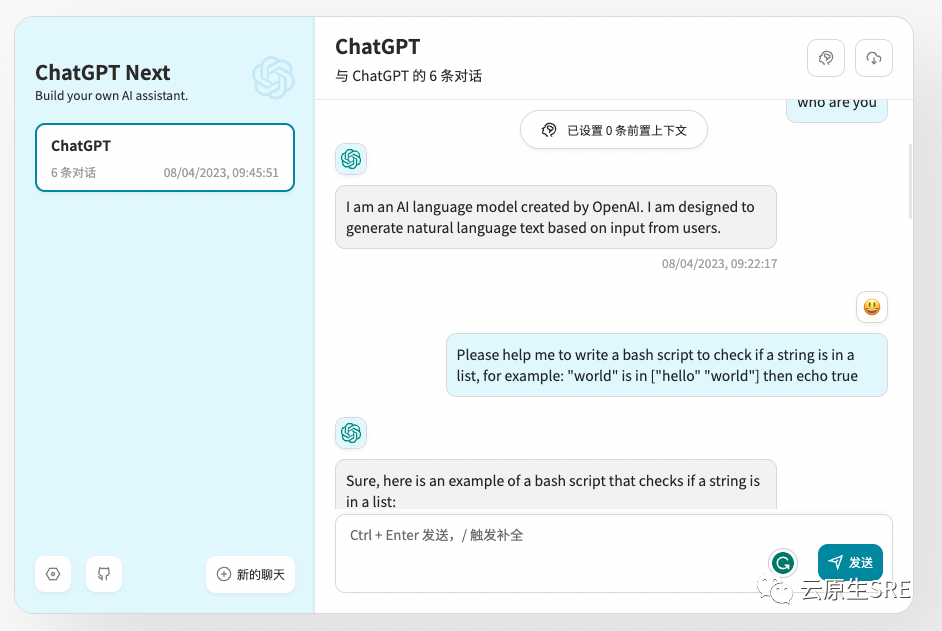
Task: Open settings via the hexagon gear icon
Action: 53,575
